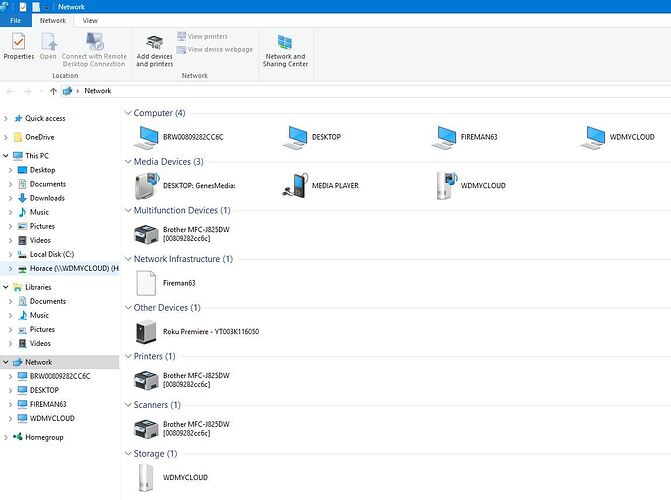Open Music under This PC

coord(39,212)
